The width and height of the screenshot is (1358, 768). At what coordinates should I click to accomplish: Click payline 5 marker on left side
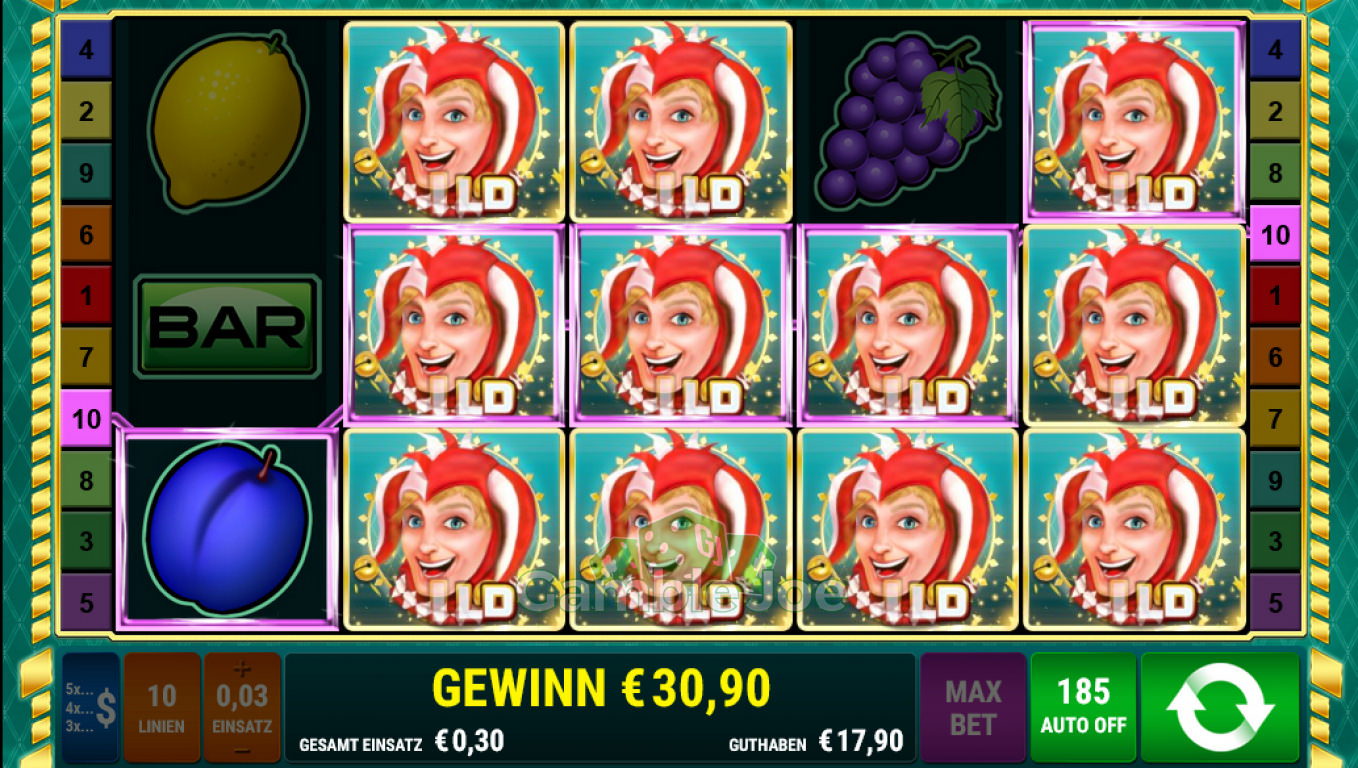(86, 603)
